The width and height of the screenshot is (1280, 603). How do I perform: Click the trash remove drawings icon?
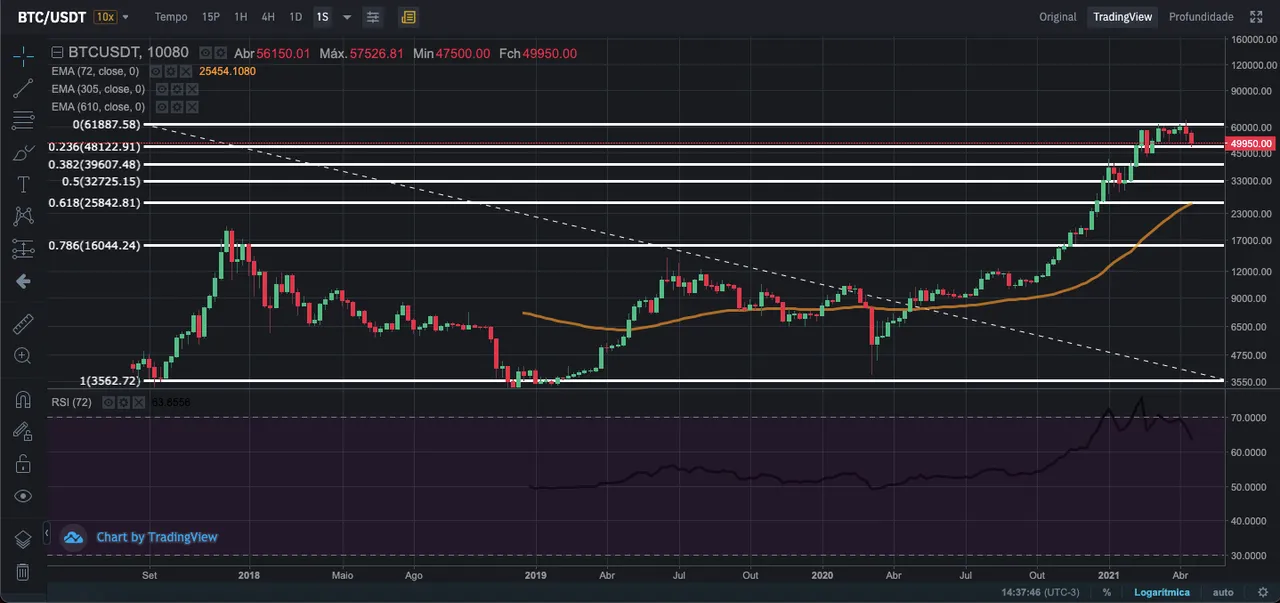tap(23, 572)
